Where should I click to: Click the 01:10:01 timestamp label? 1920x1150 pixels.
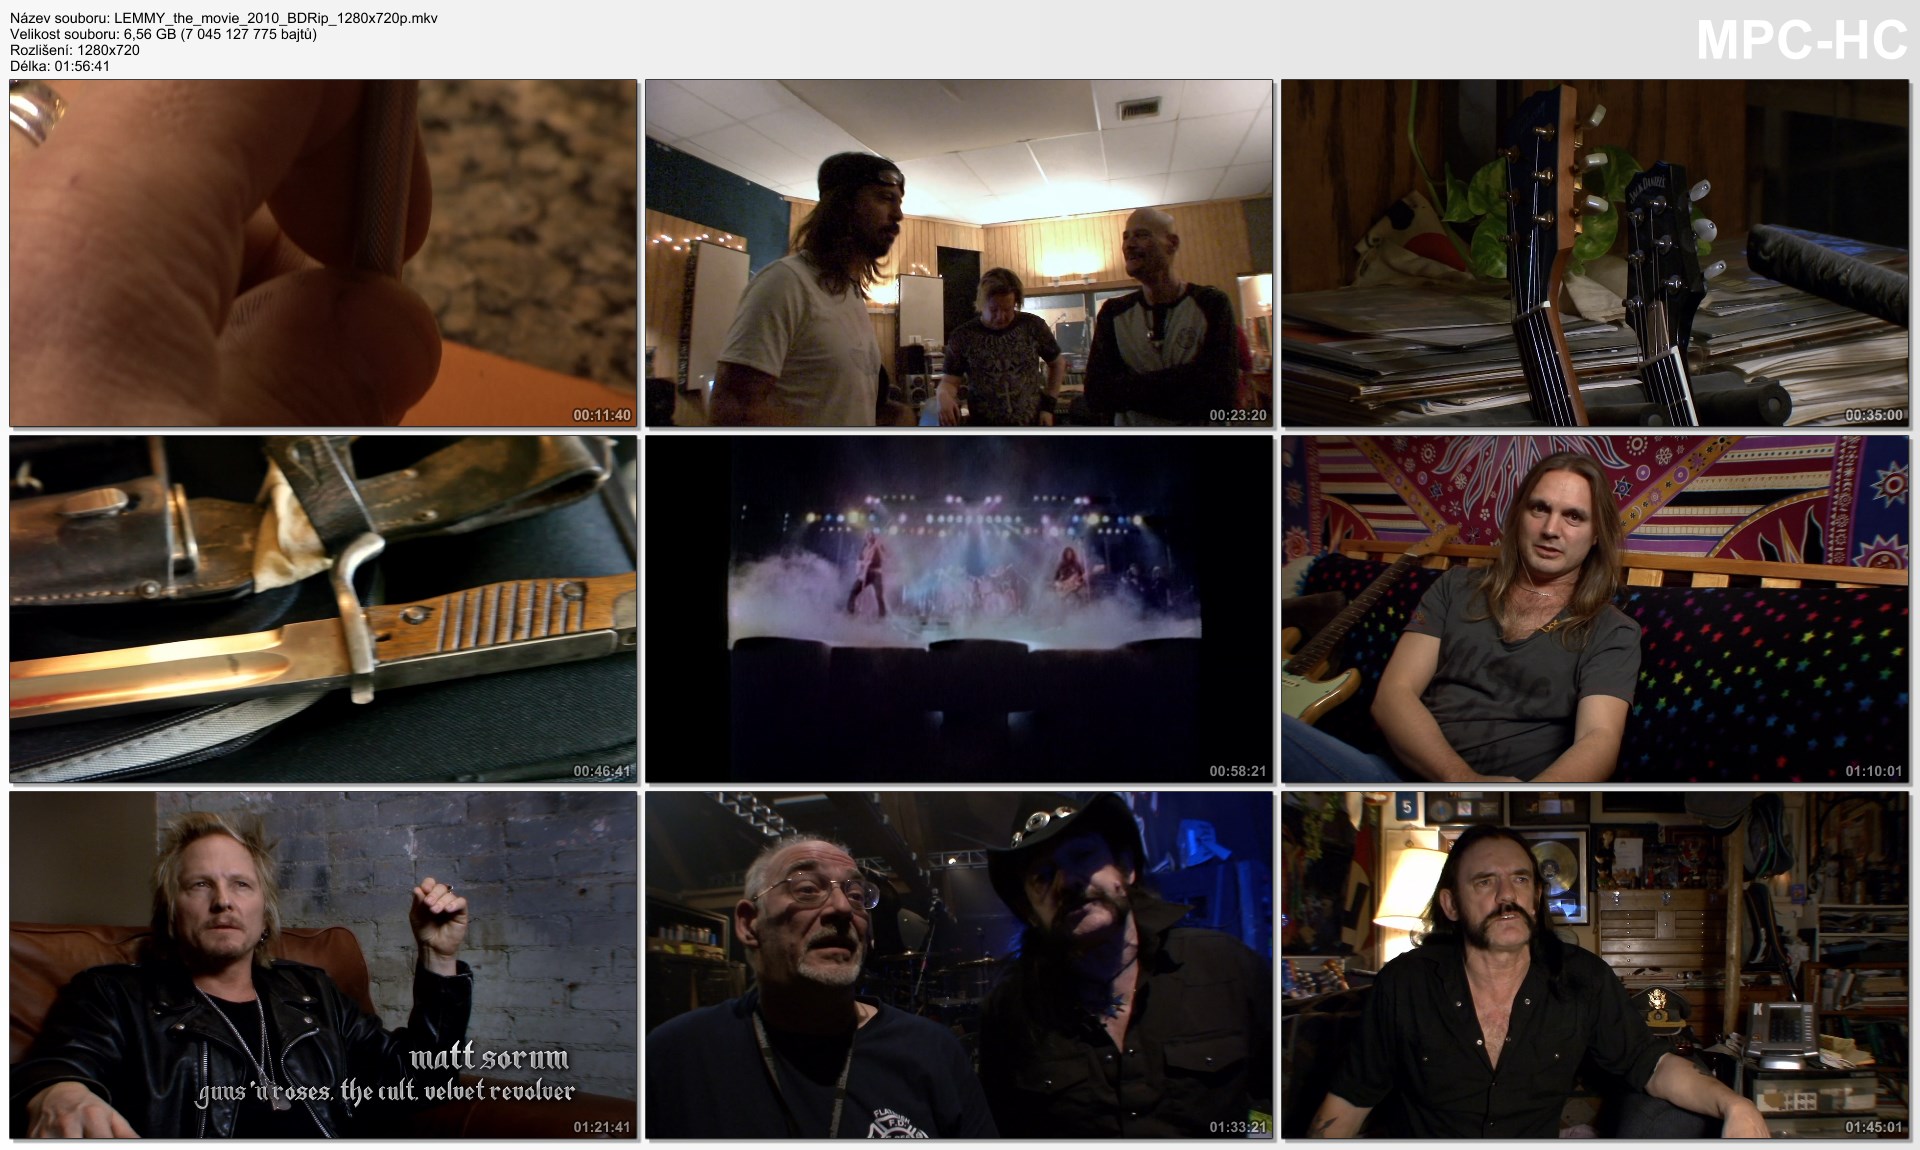(1873, 771)
